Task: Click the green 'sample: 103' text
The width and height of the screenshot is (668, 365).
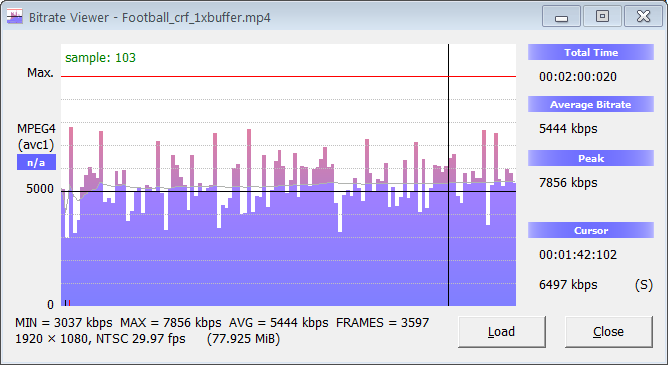Action: pyautogui.click(x=101, y=57)
